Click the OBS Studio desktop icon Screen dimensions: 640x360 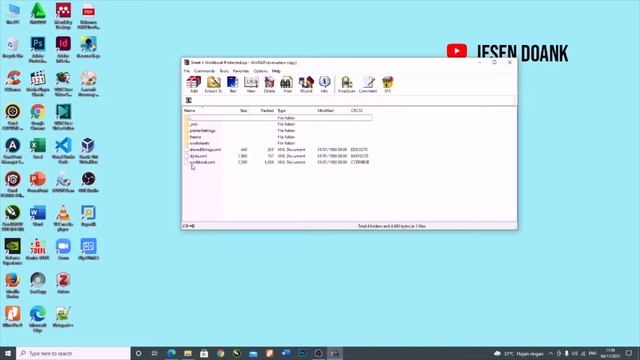(x=88, y=182)
